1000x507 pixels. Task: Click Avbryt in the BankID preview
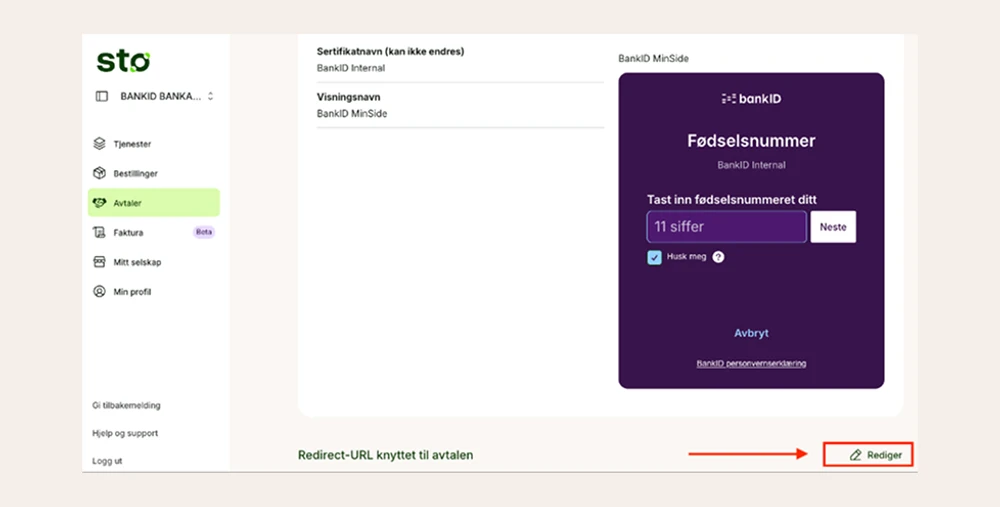[x=751, y=333]
